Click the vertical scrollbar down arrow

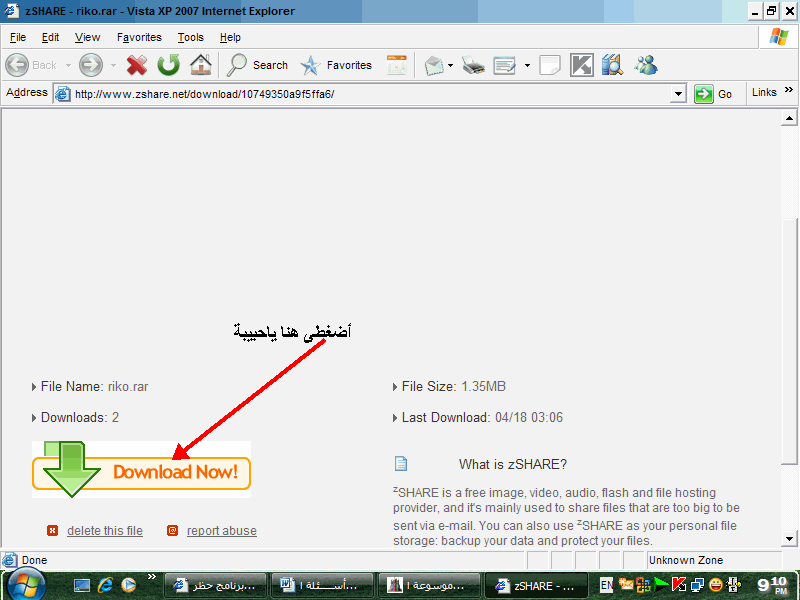[789, 538]
